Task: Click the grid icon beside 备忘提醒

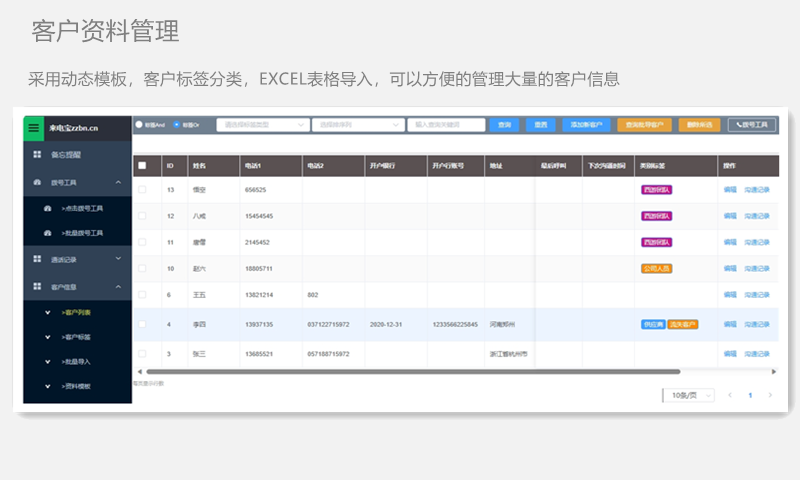Action: pos(37,155)
